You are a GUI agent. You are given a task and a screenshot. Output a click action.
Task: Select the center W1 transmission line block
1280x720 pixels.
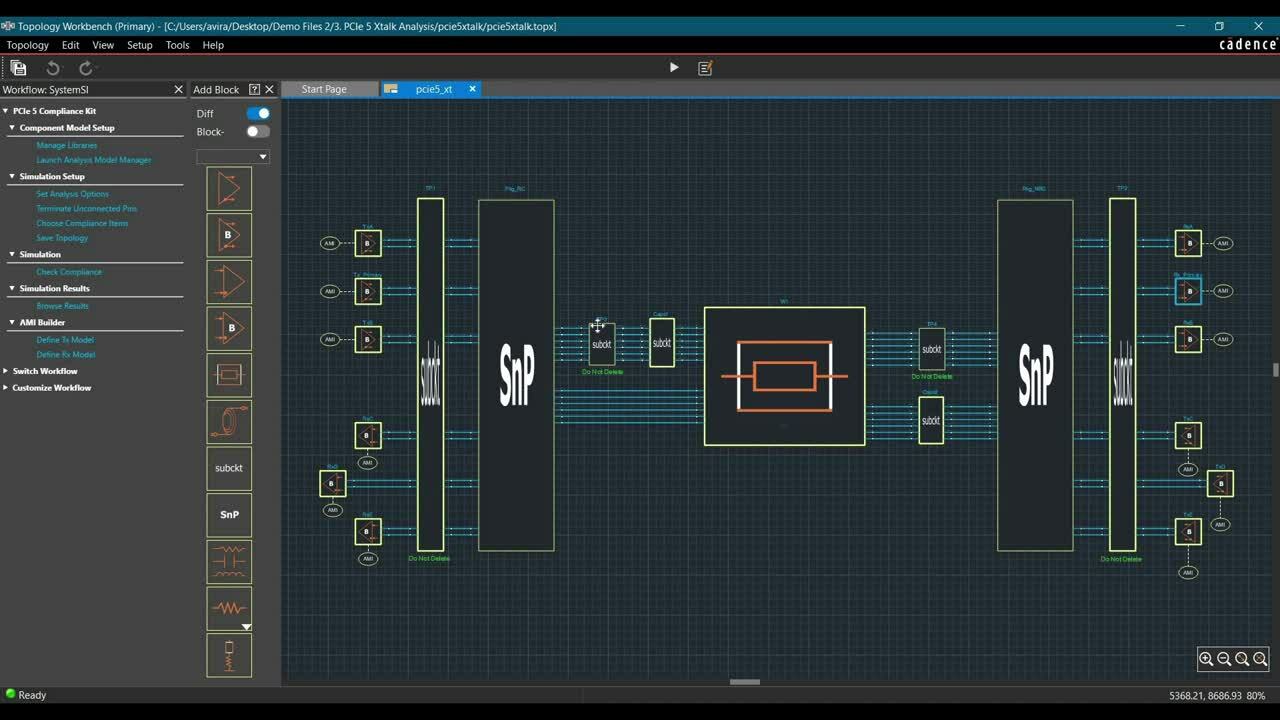tap(784, 376)
